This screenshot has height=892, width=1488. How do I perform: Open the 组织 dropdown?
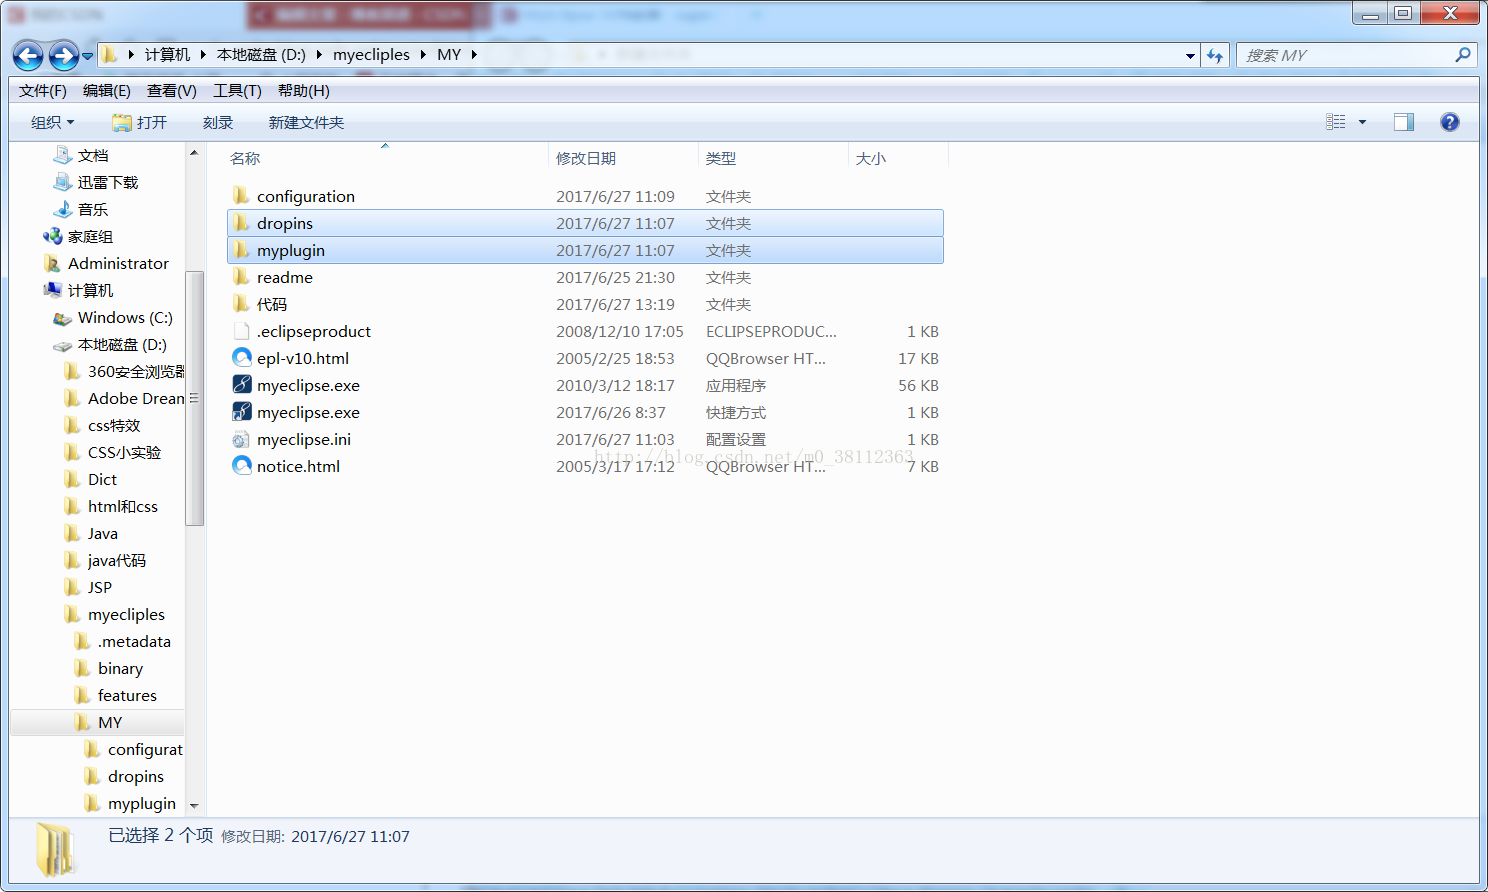(53, 122)
